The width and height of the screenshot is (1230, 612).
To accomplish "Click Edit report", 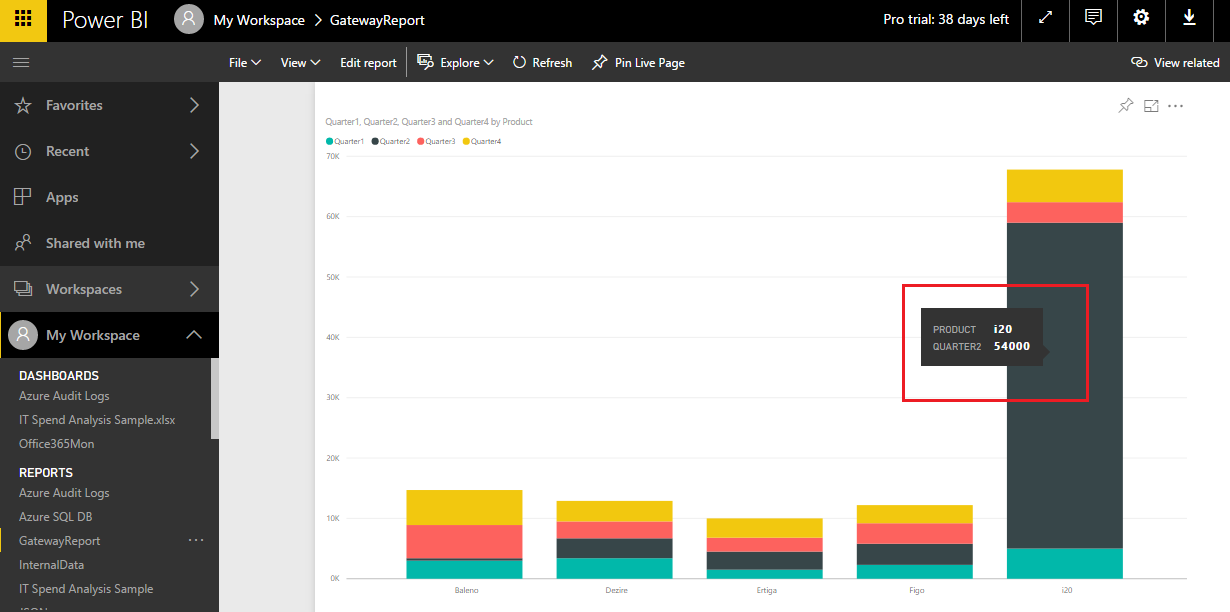I will (x=368, y=62).
